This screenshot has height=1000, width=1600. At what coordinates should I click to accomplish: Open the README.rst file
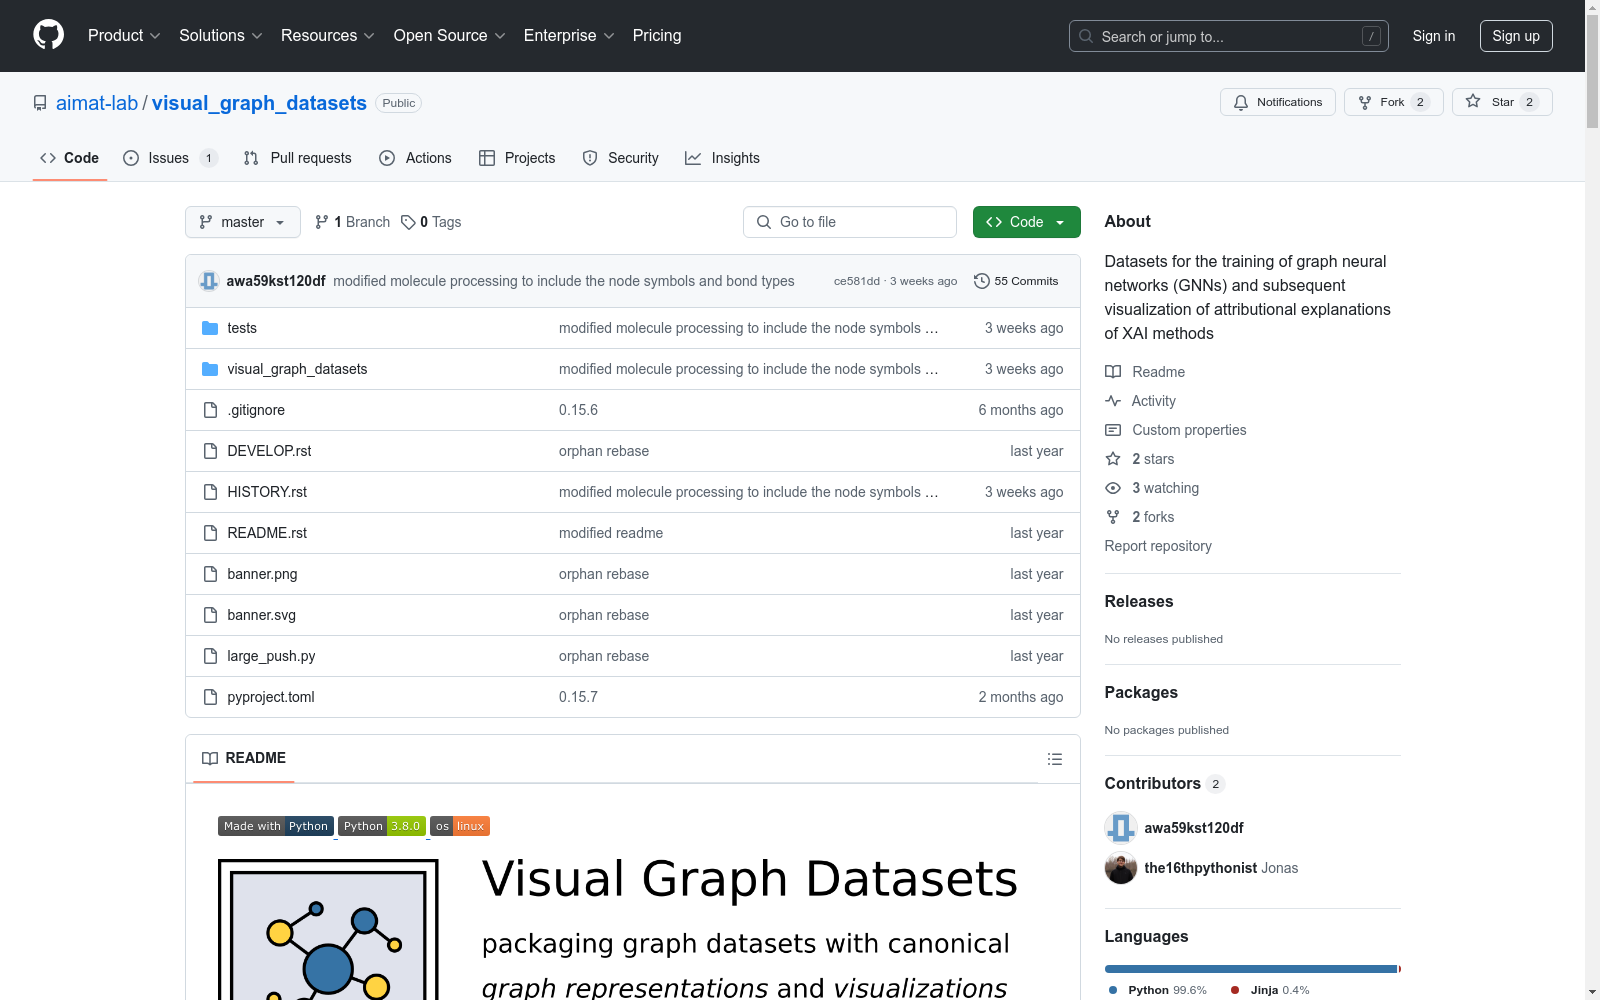[x=267, y=533]
